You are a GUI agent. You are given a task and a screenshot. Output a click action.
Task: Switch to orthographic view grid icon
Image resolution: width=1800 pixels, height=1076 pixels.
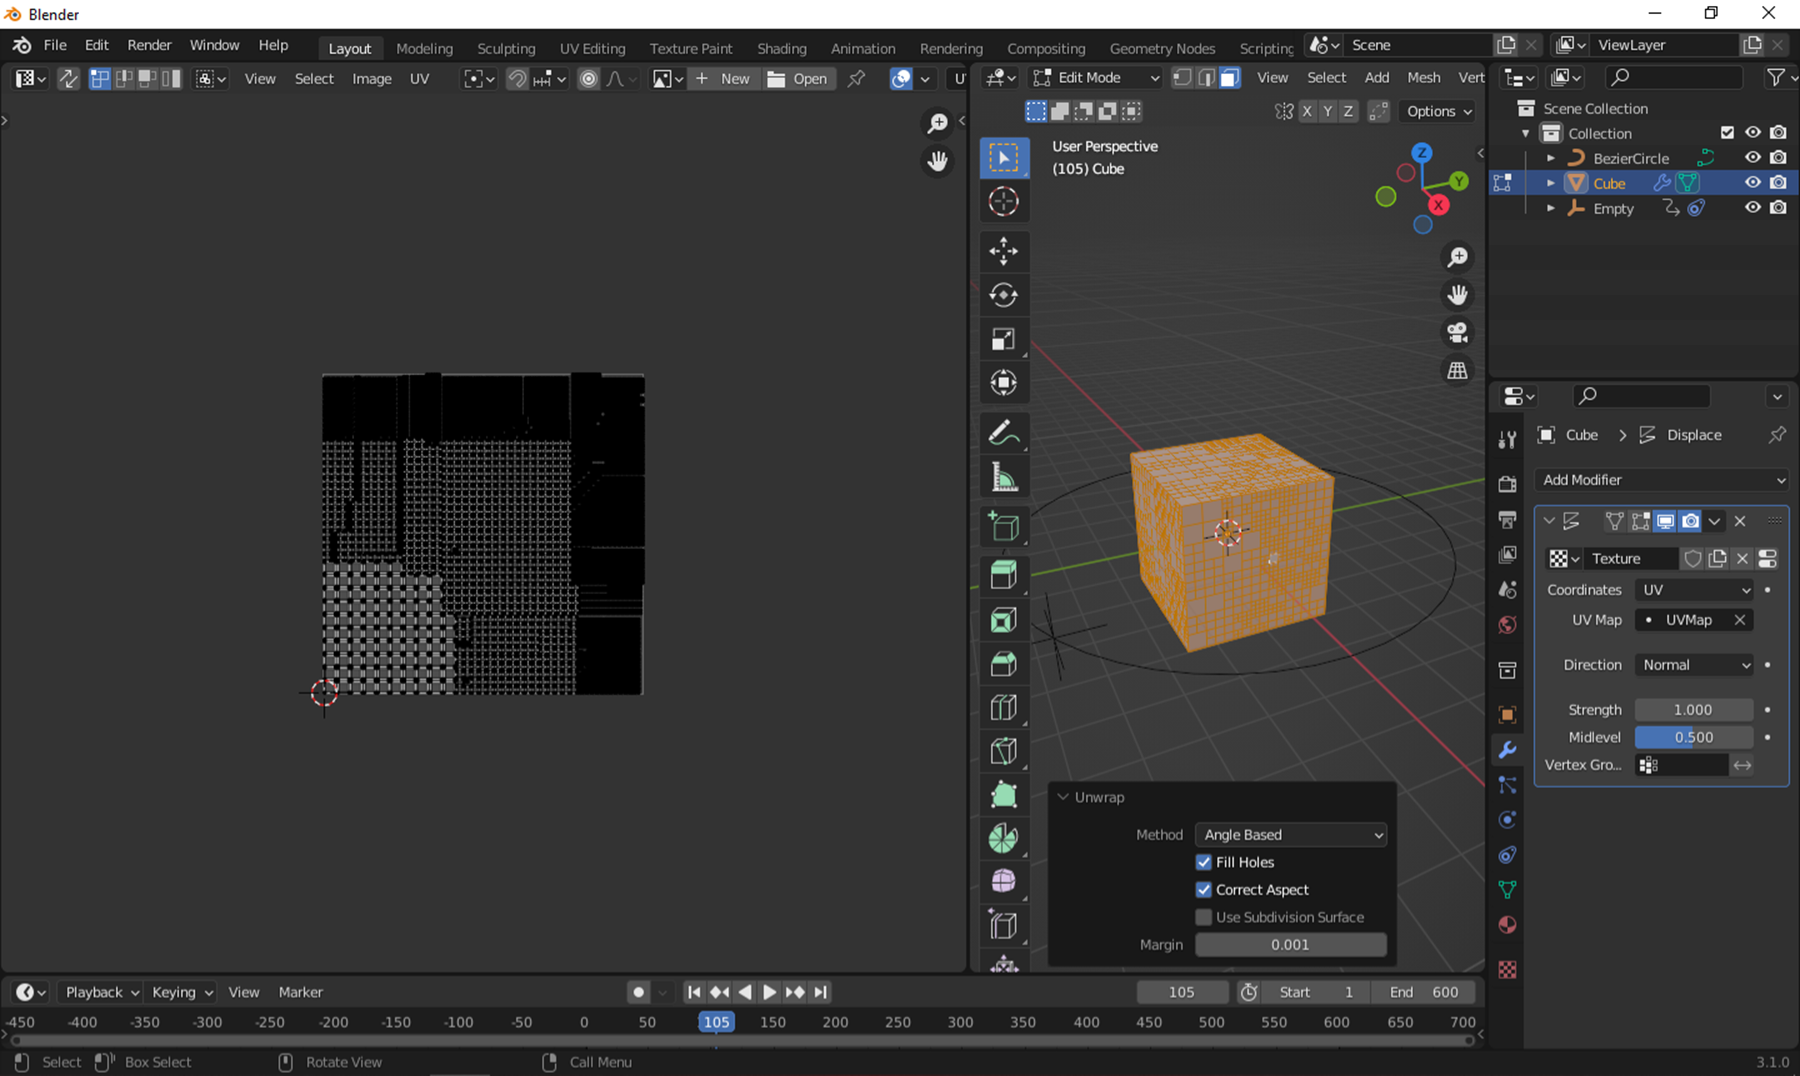pos(1458,371)
